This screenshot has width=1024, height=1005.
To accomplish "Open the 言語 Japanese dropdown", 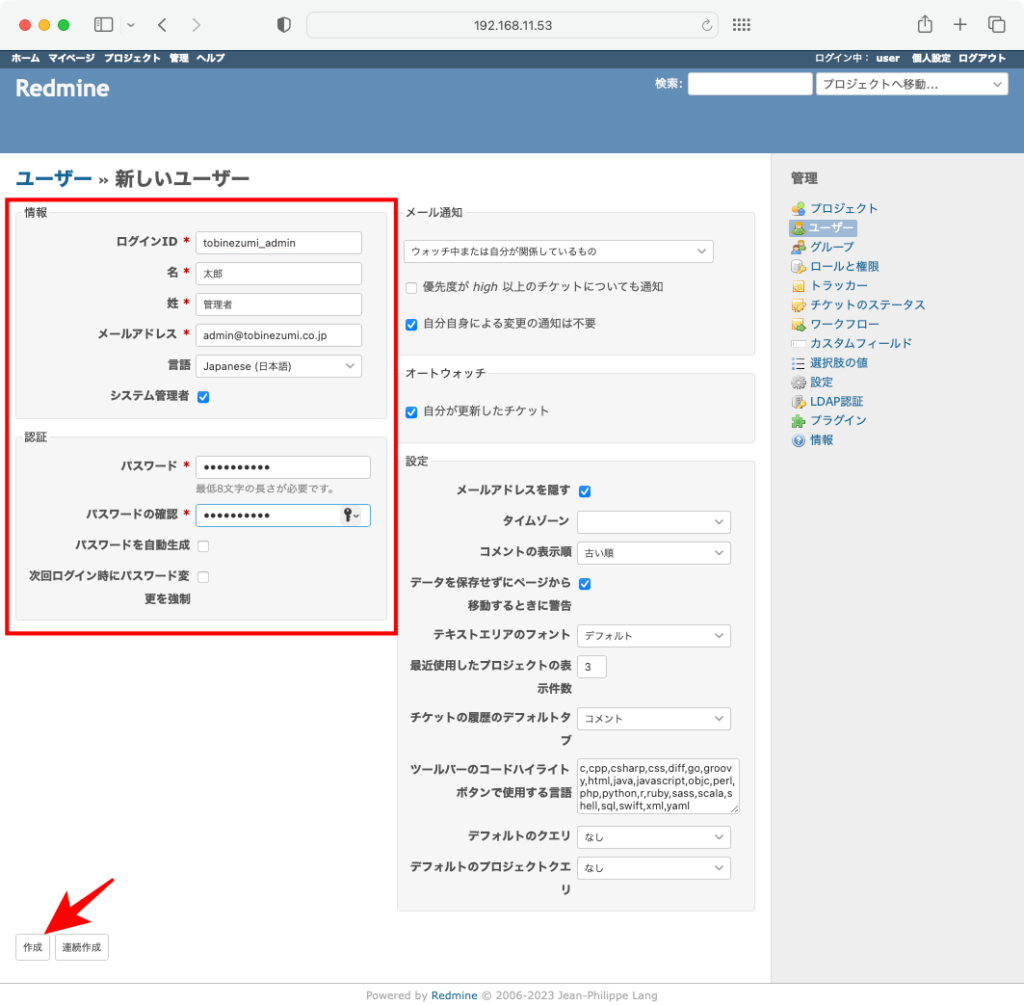I will (x=279, y=366).
